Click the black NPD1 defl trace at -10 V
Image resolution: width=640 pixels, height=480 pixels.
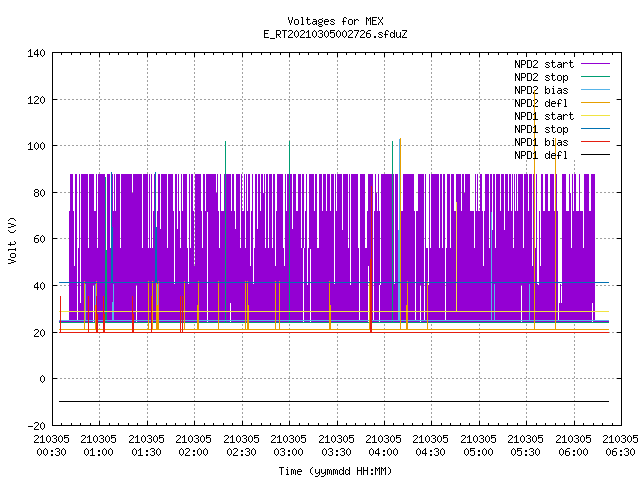(334, 402)
